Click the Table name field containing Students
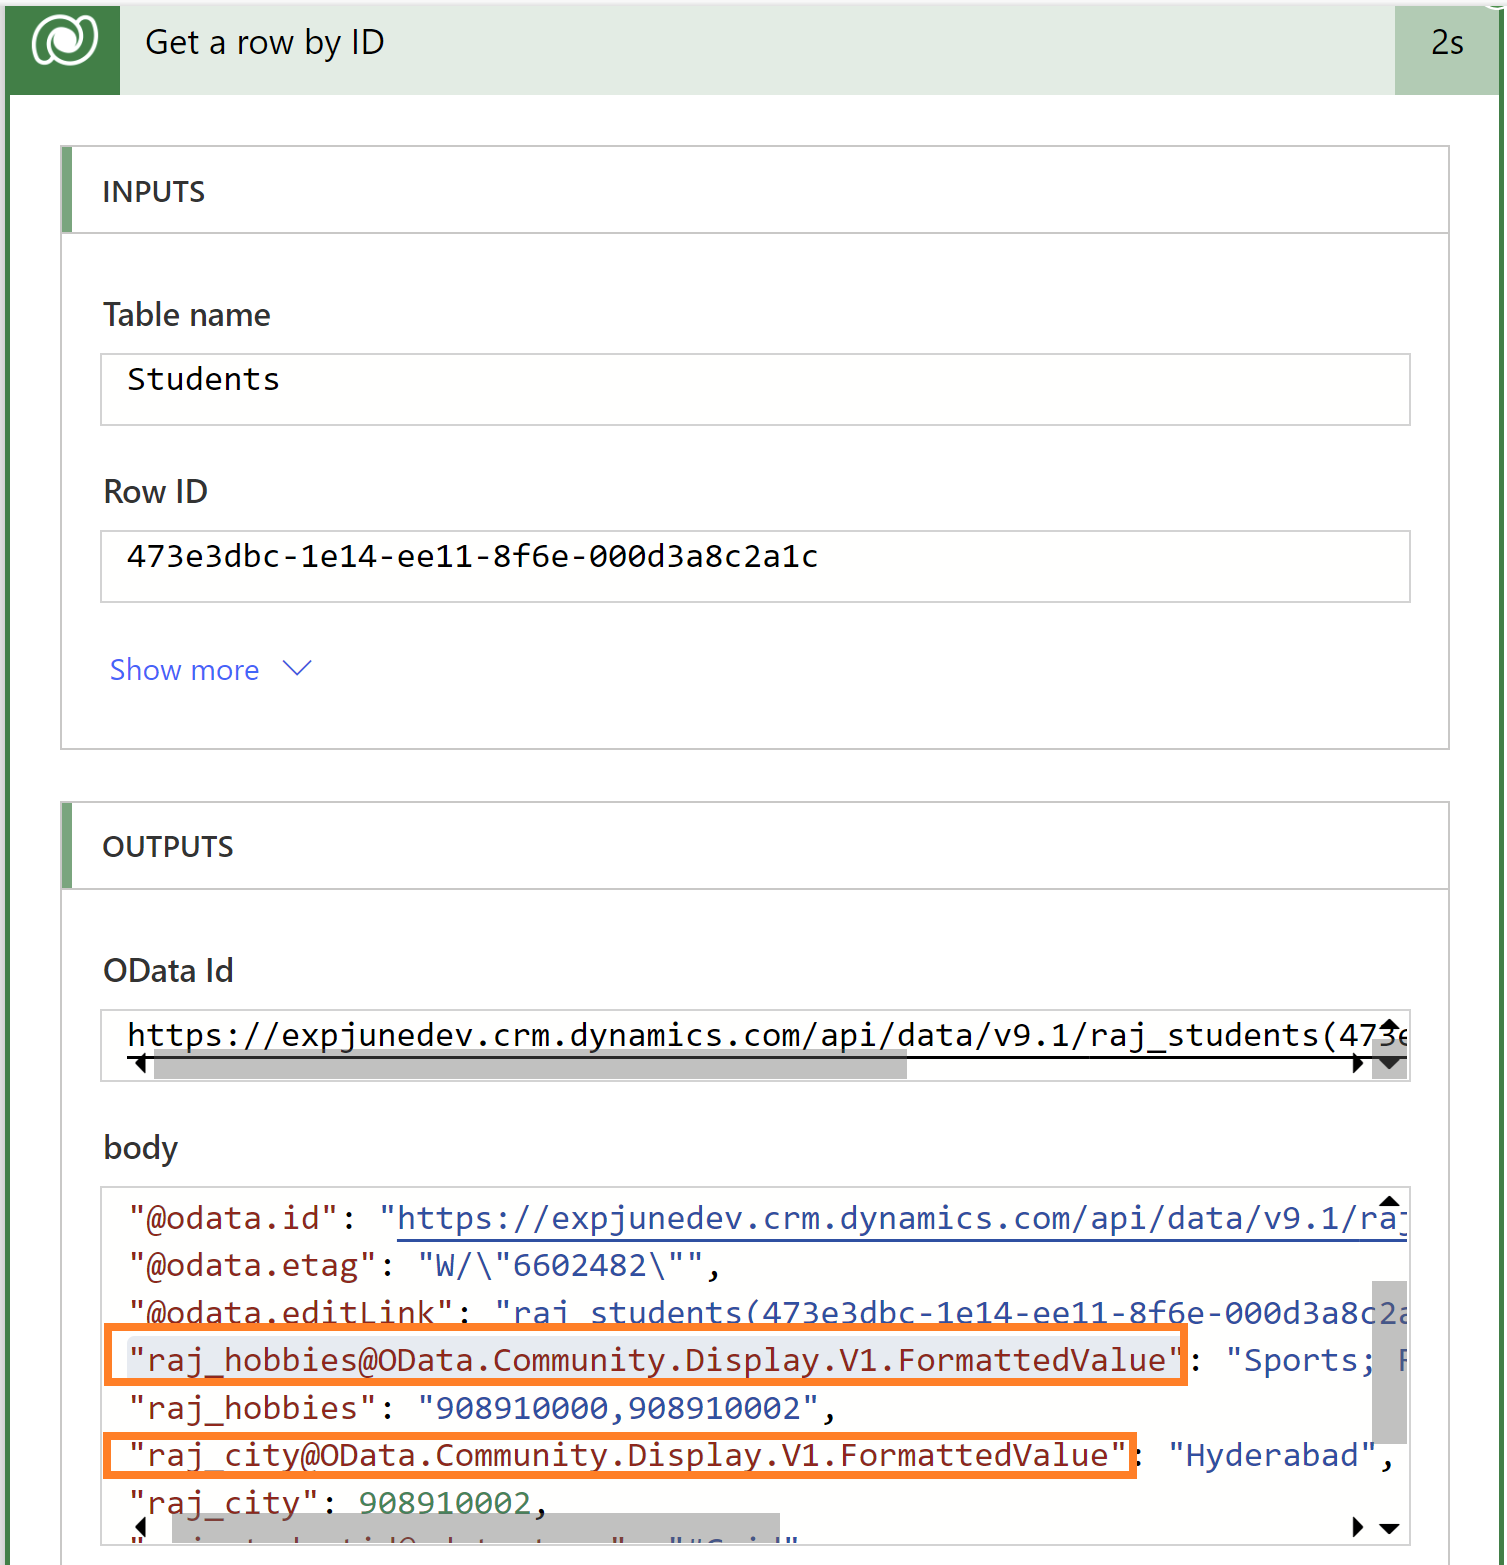1507x1565 pixels. point(754,389)
